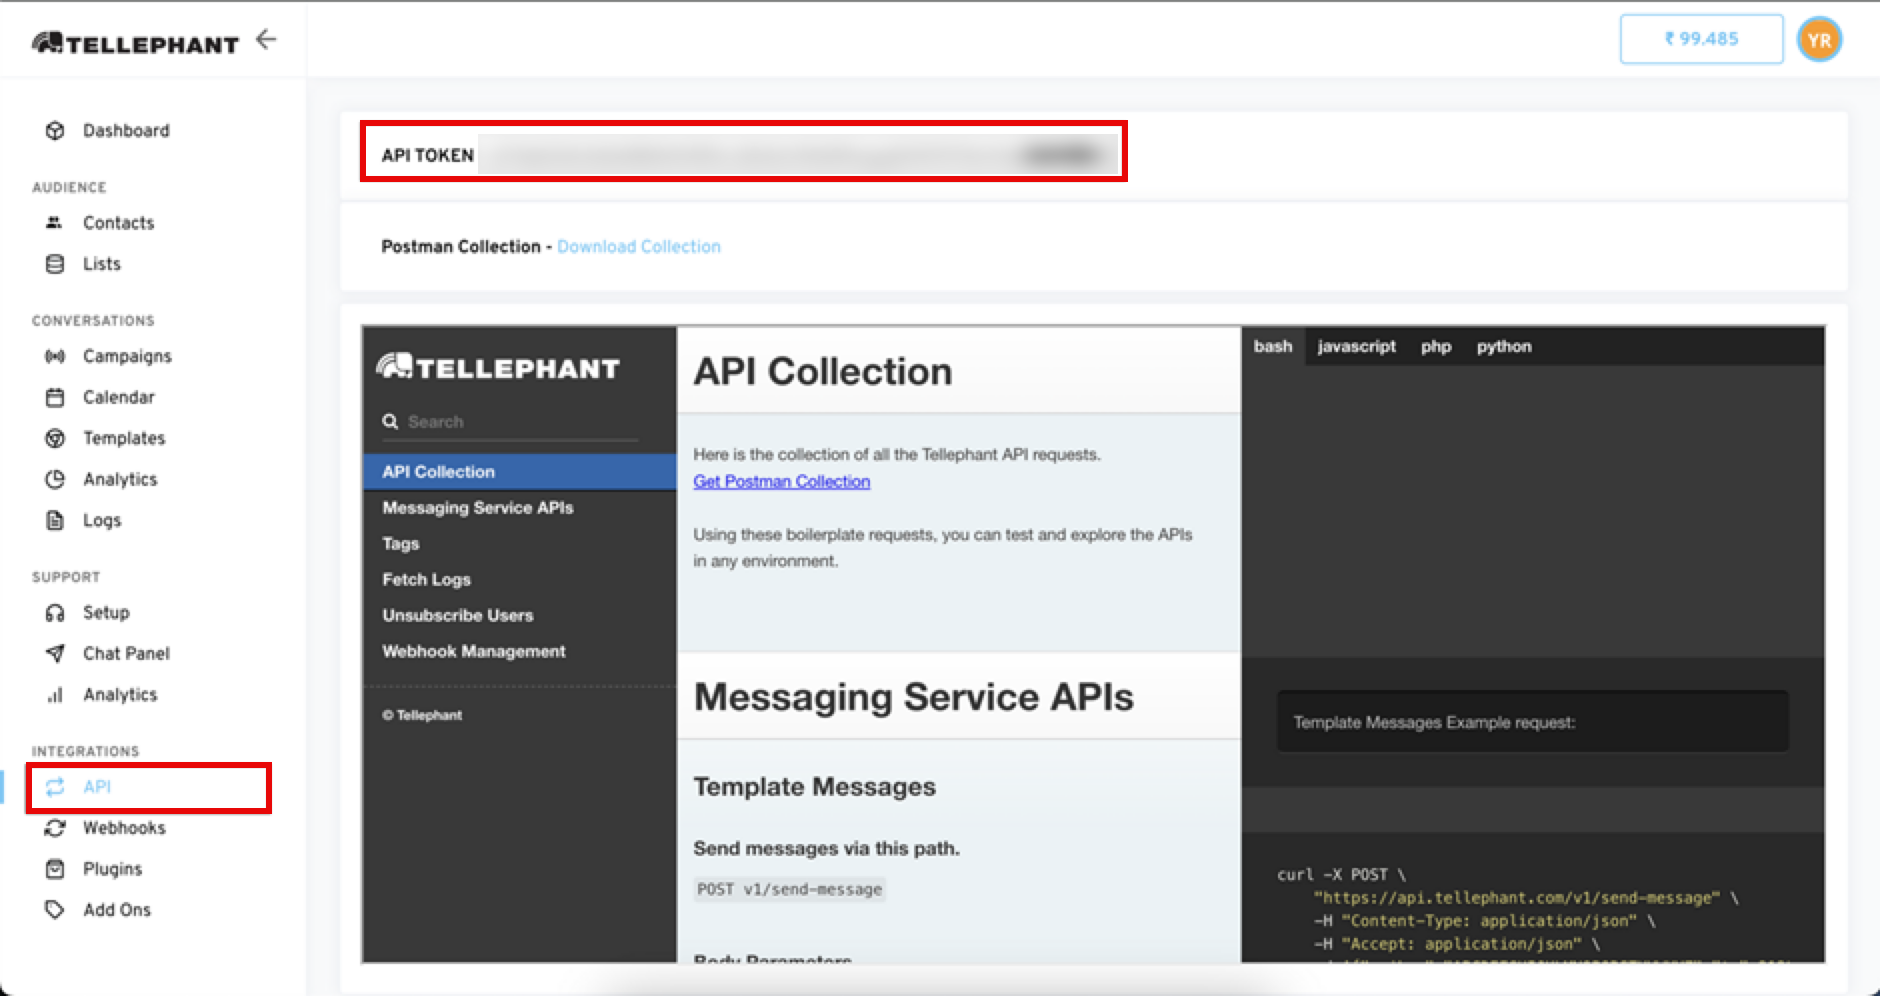Open the YR user avatar menu
The image size is (1880, 996).
tap(1819, 40)
